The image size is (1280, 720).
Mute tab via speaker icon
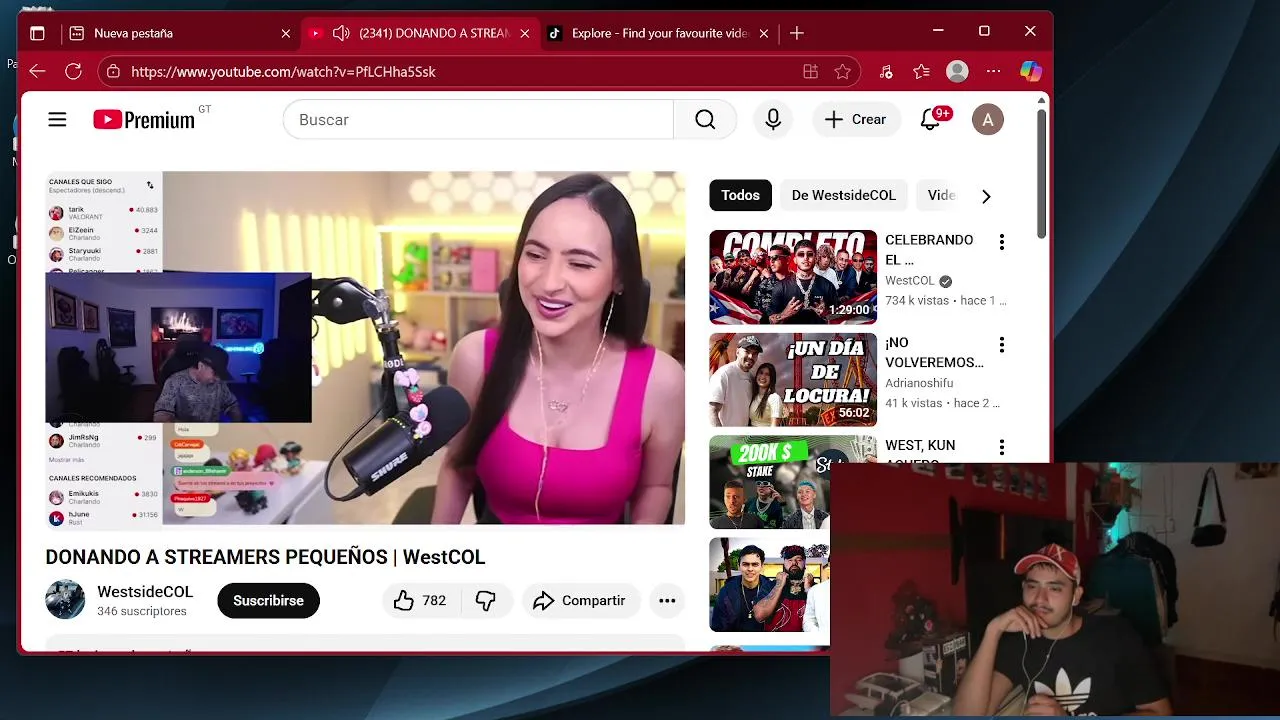(x=341, y=33)
